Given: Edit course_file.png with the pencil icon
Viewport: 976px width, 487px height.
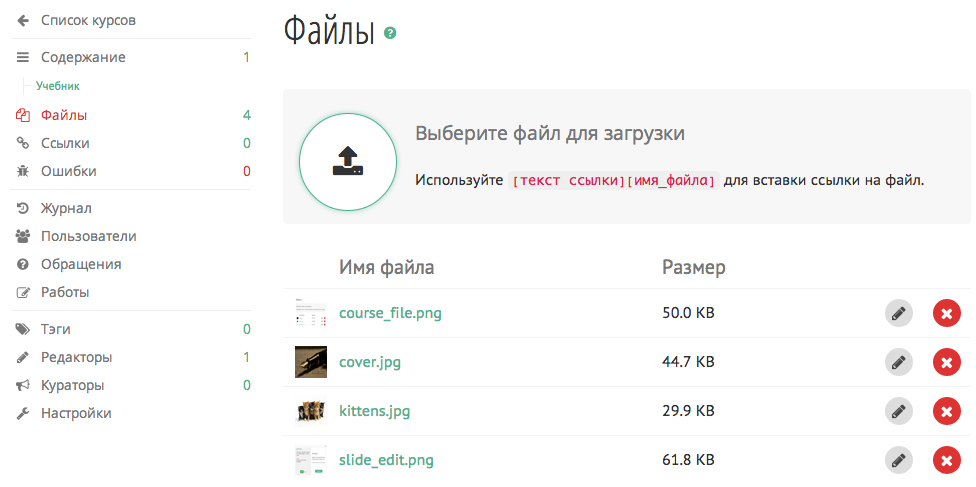Looking at the screenshot, I should coord(898,313).
